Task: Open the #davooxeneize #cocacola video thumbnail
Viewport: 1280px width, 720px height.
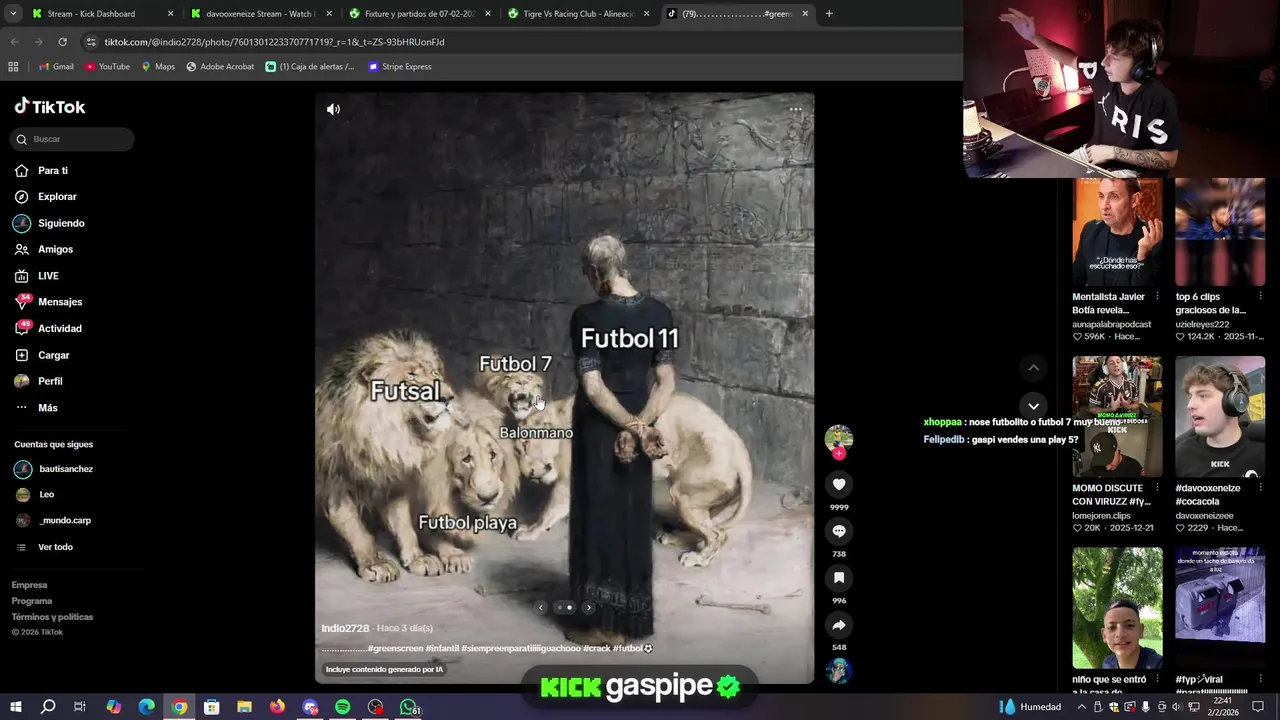Action: pyautogui.click(x=1220, y=416)
